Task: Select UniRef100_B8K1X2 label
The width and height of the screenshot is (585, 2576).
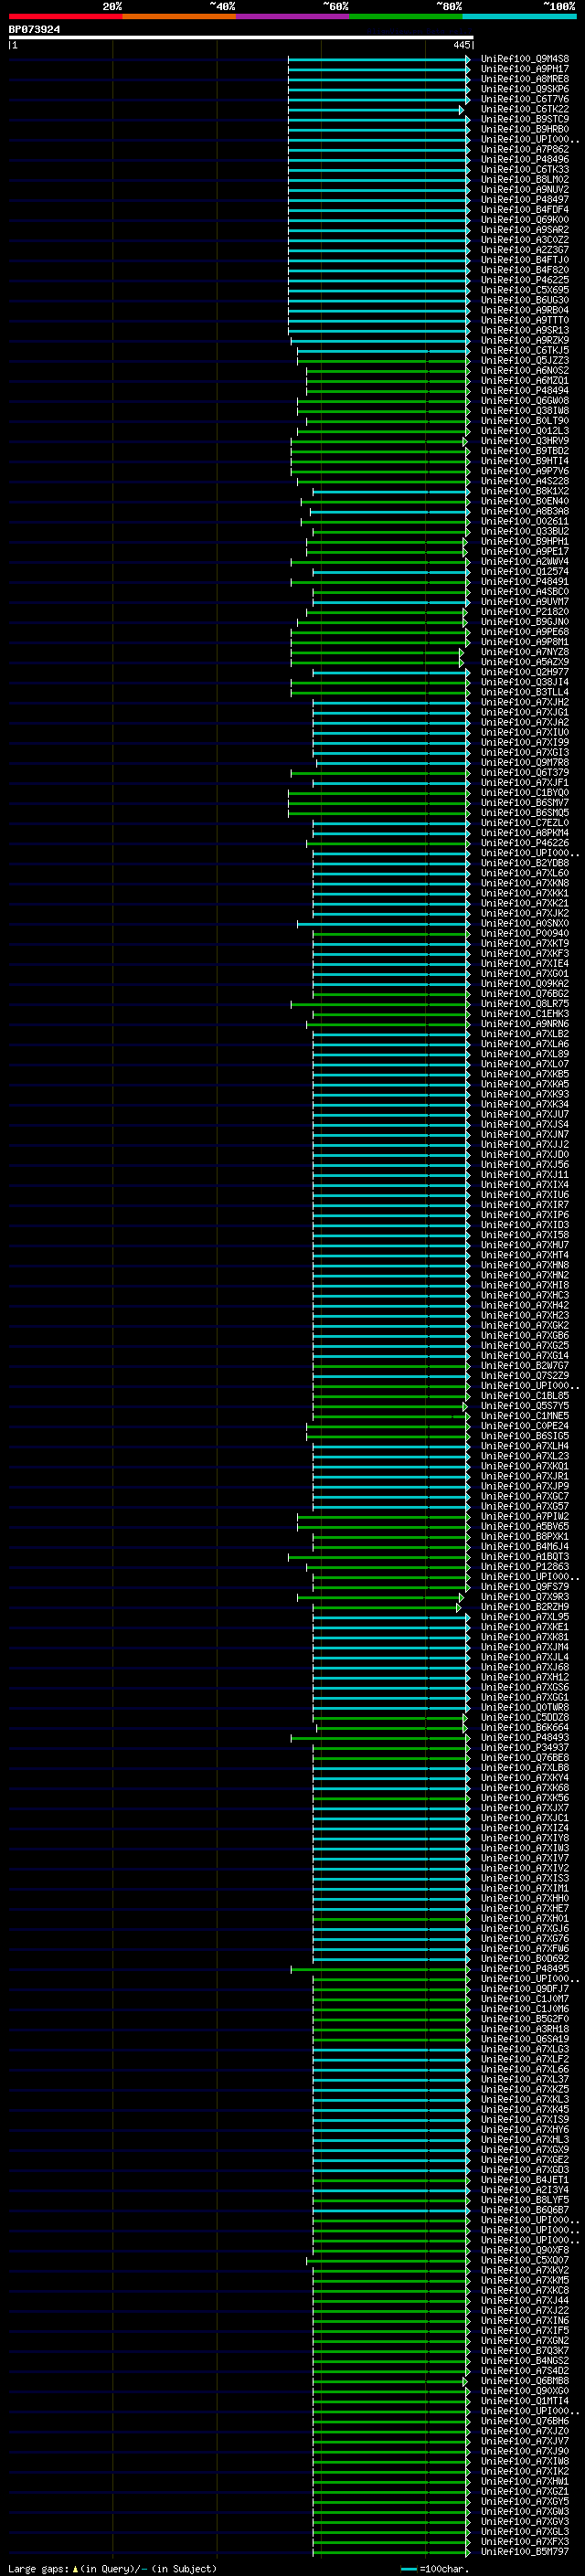Action: click(525, 491)
